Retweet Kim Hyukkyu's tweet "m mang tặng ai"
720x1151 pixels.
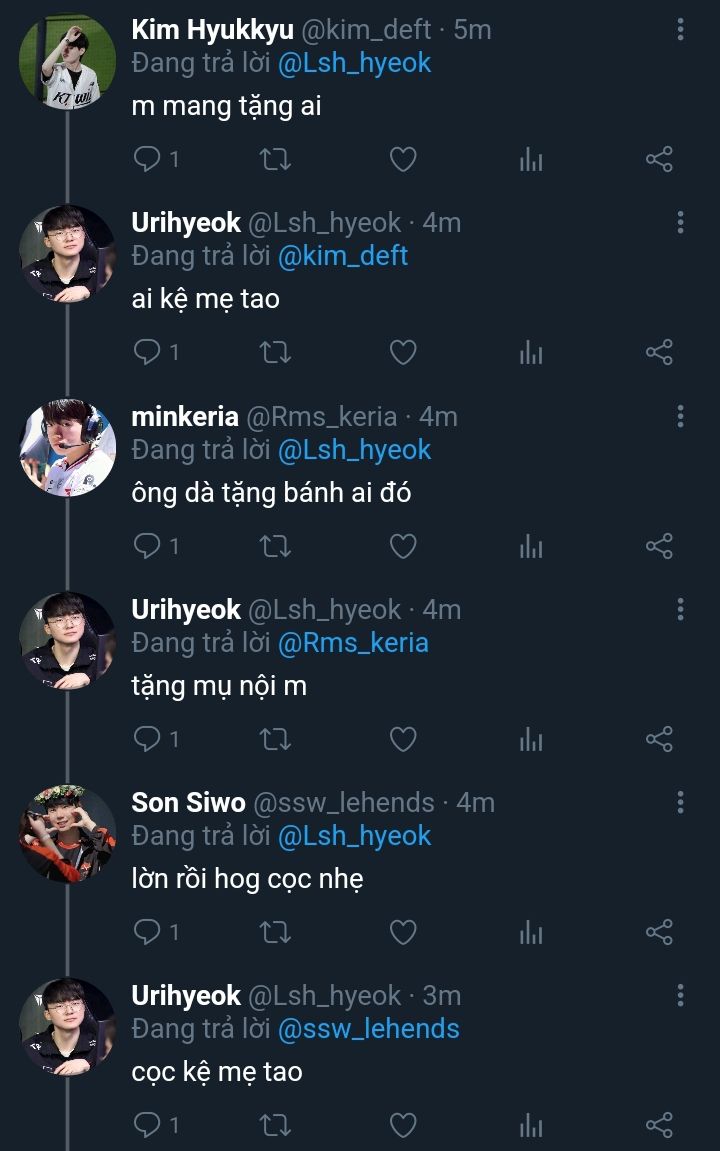click(275, 159)
